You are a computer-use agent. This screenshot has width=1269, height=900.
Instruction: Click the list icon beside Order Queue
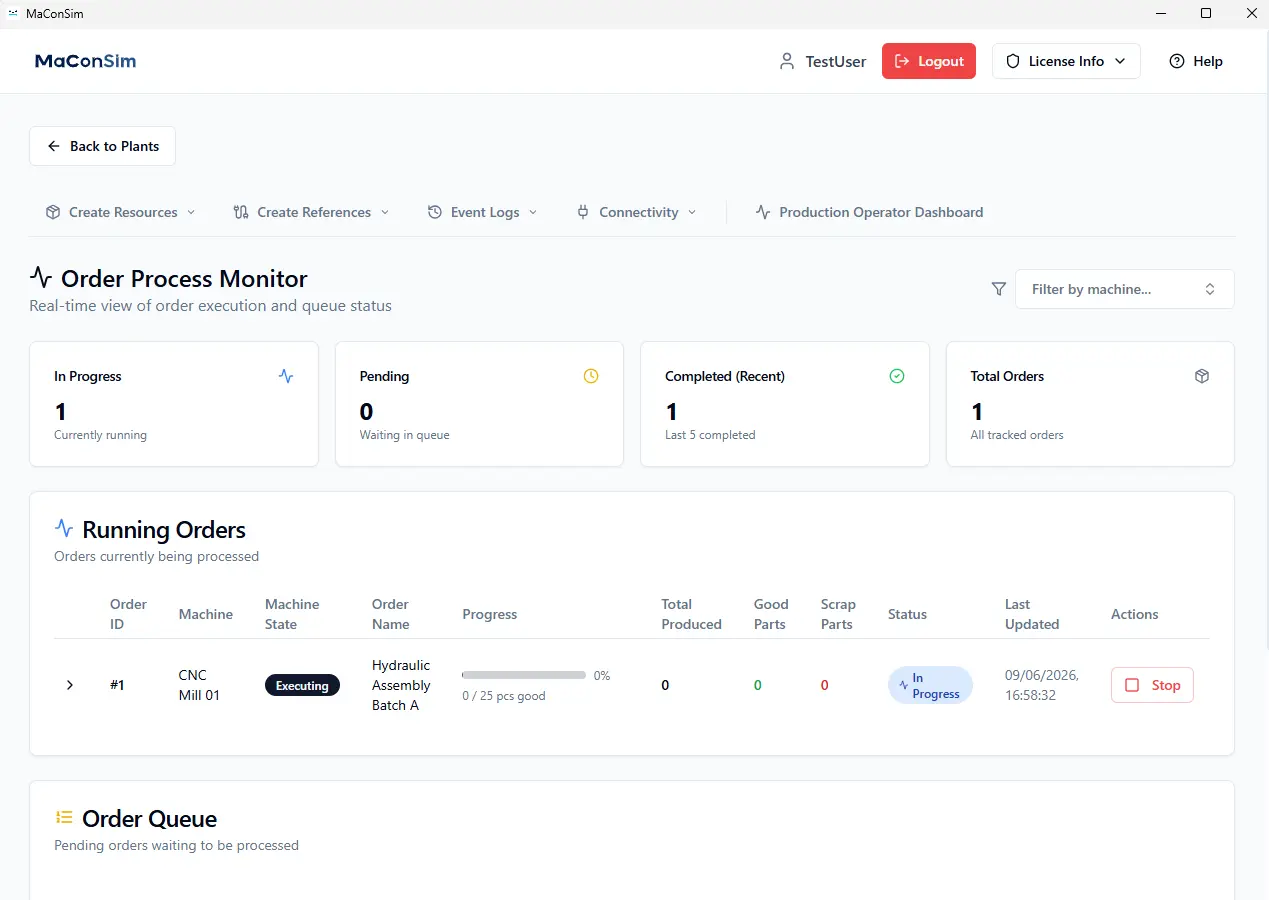click(x=64, y=817)
